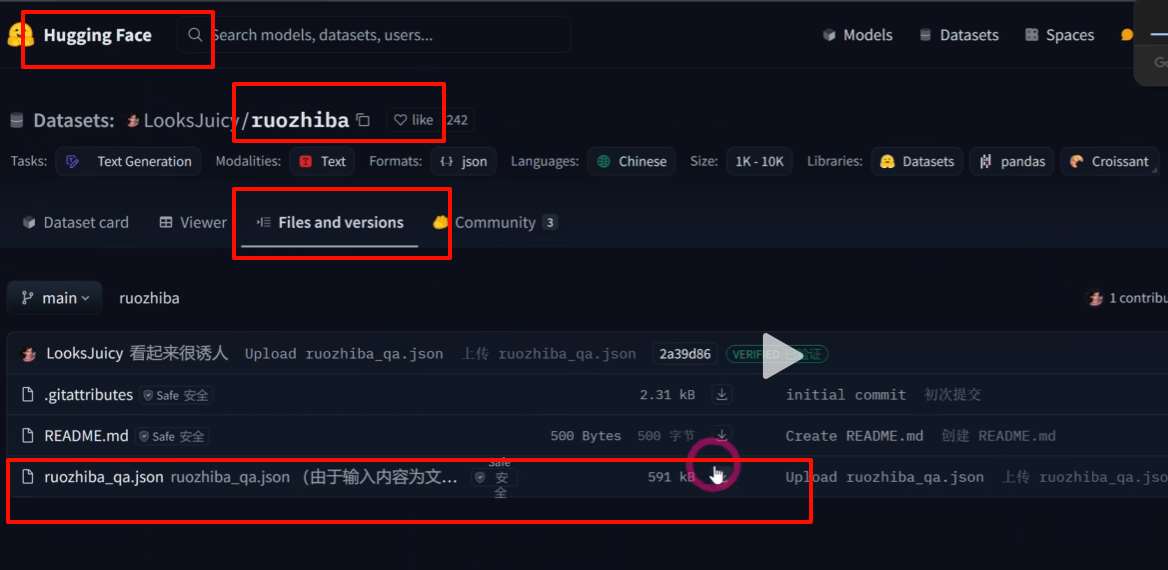Open the Create README.md commit link

click(x=854, y=436)
